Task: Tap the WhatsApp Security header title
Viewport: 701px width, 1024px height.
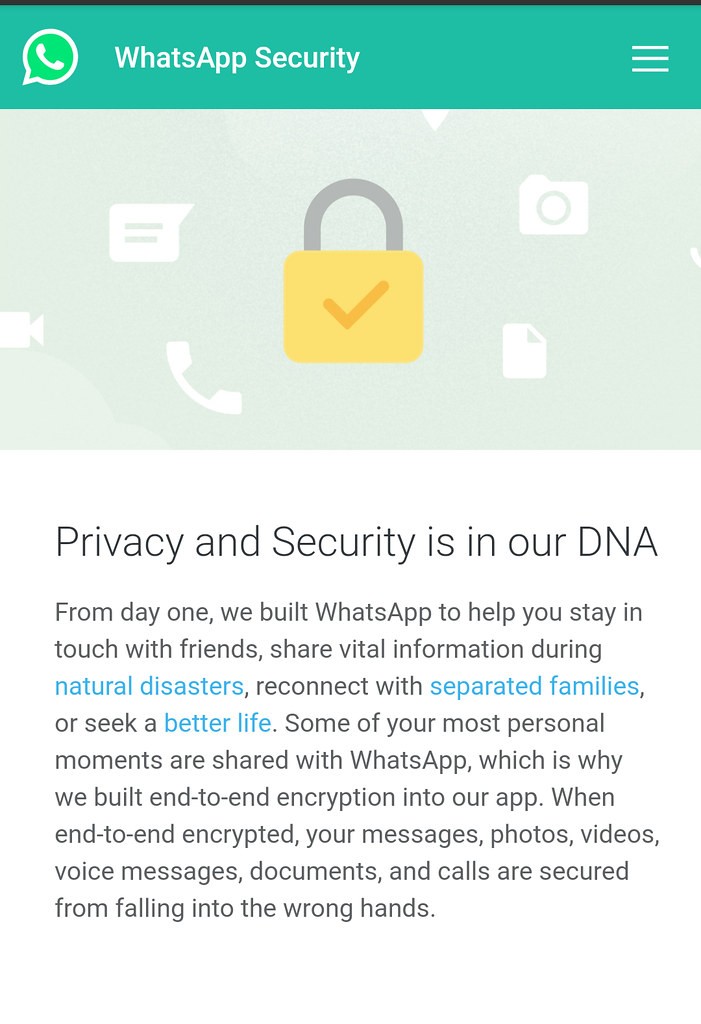Action: (x=237, y=58)
